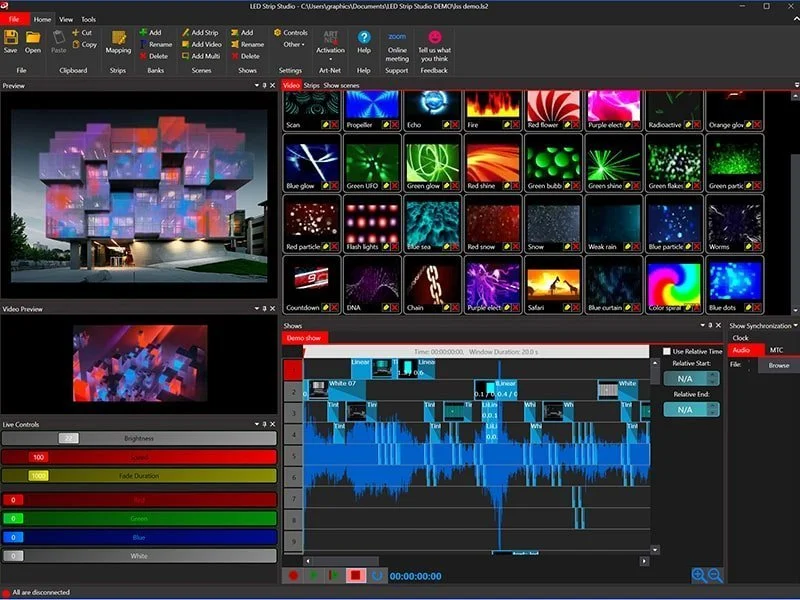Open the Controls settings option

[x=291, y=32]
